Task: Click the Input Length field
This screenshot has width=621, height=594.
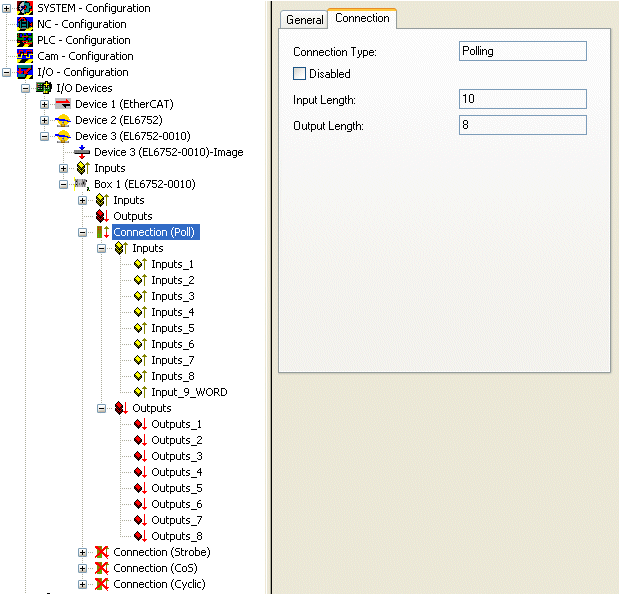Action: (523, 99)
